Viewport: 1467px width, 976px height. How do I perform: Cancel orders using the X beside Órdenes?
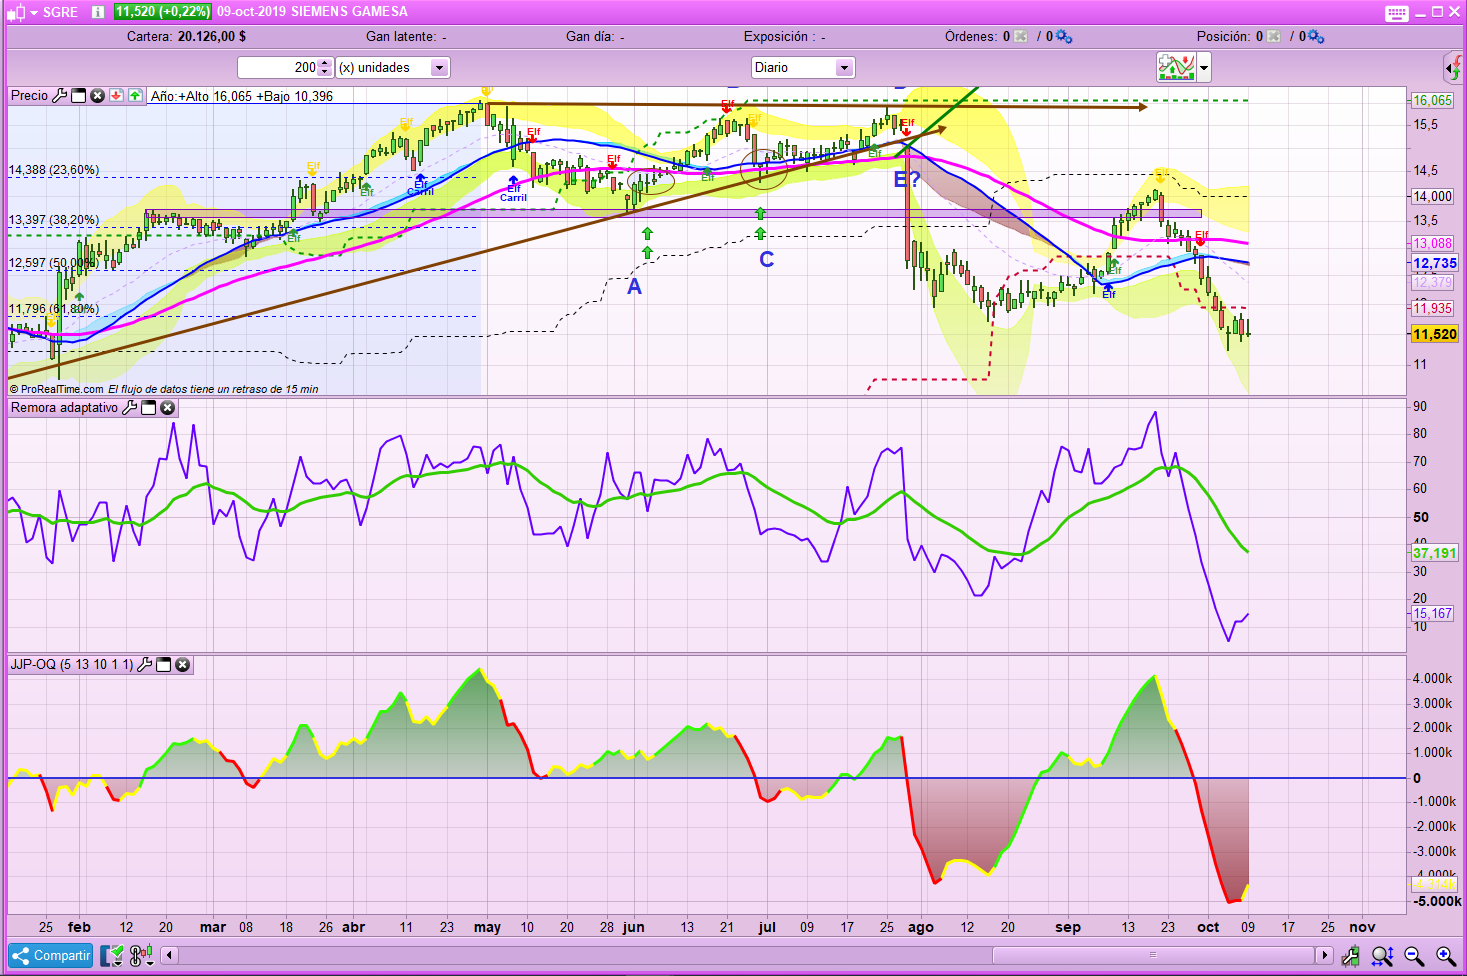tap(1020, 37)
